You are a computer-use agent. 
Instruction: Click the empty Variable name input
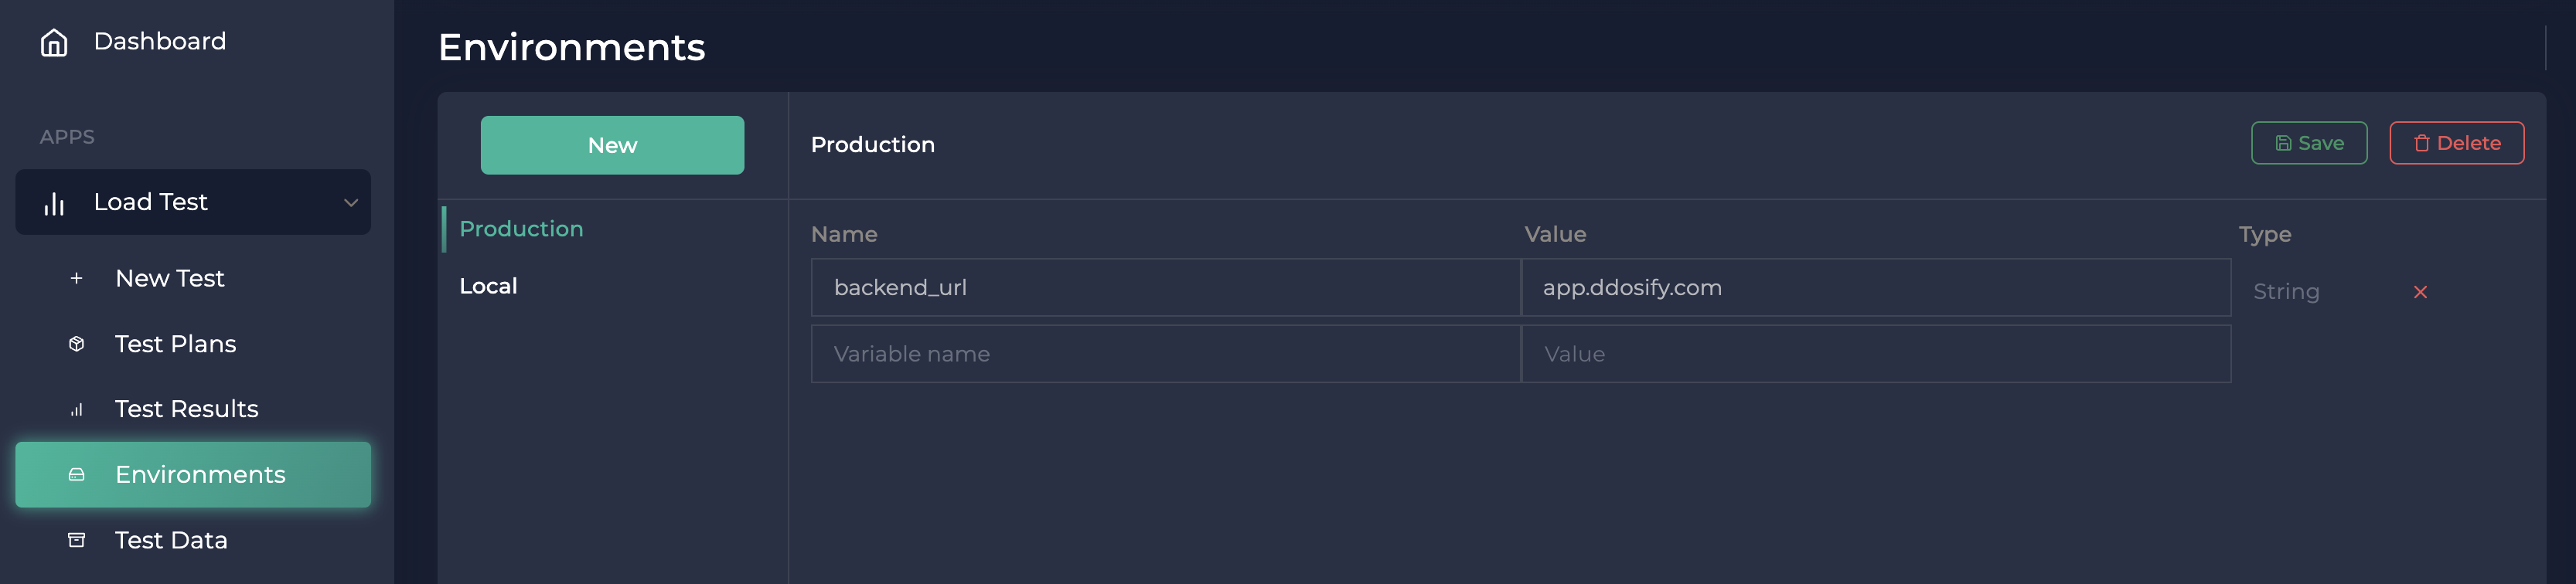1165,353
